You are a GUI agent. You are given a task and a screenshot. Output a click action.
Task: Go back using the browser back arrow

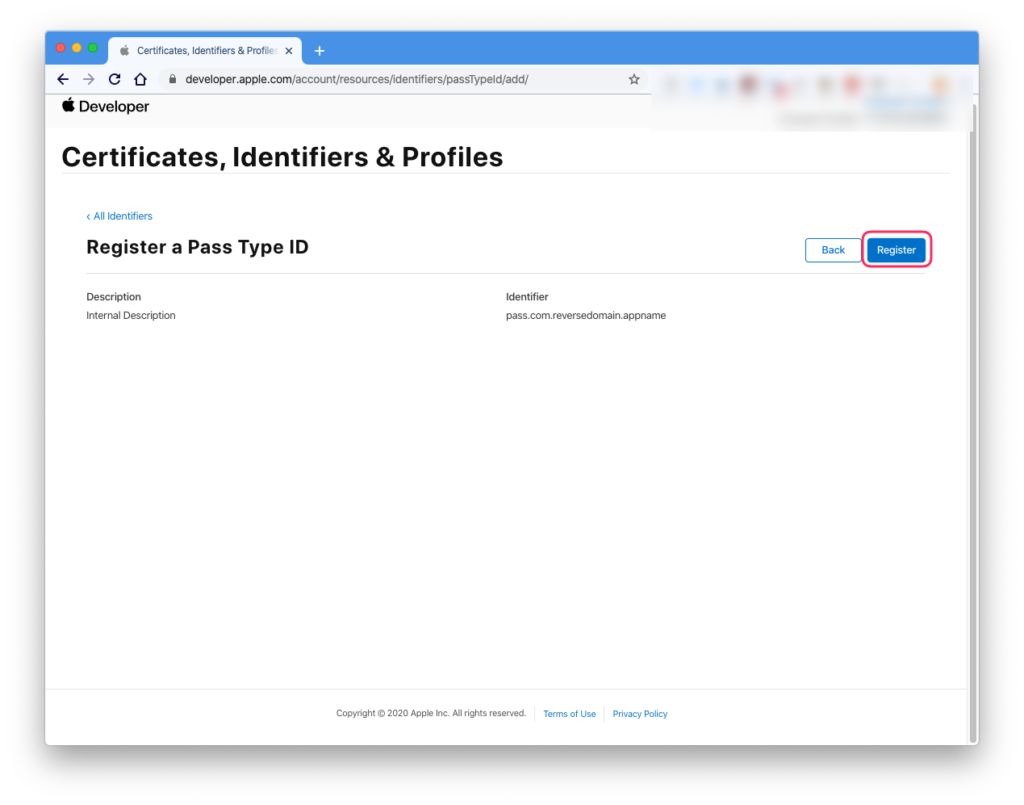[63, 79]
